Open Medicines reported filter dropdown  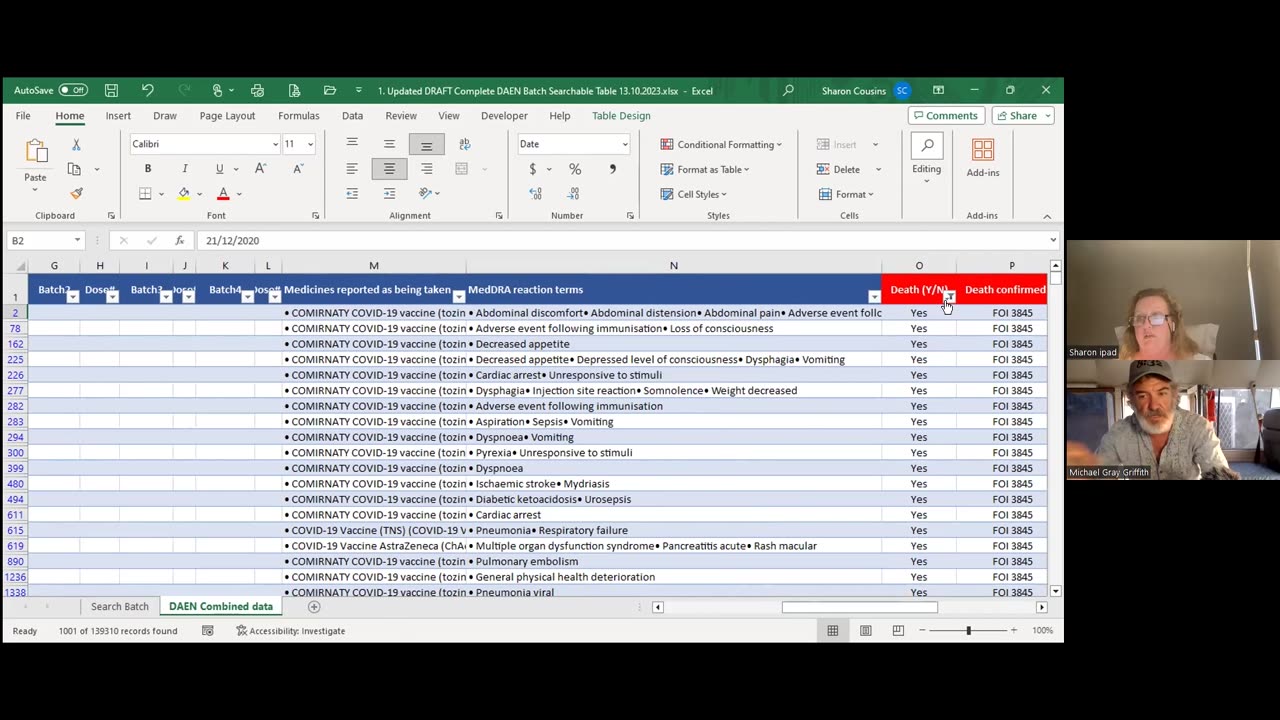pyautogui.click(x=459, y=296)
